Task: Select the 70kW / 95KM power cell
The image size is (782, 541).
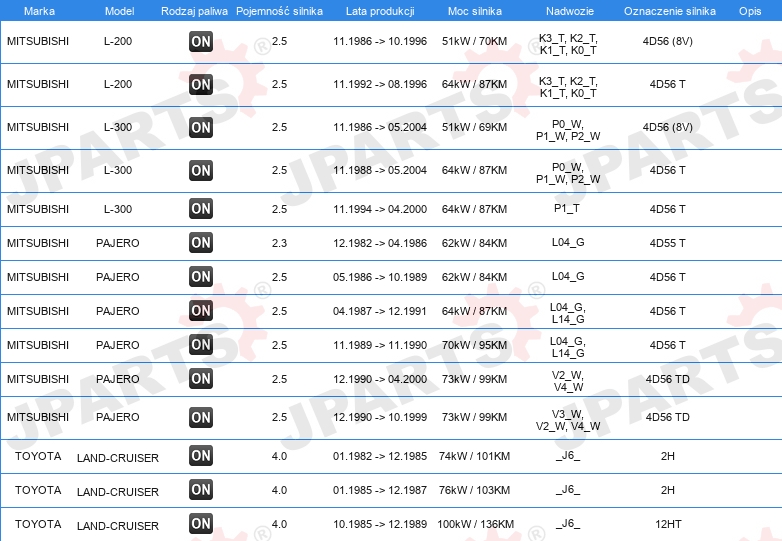Action: point(474,345)
